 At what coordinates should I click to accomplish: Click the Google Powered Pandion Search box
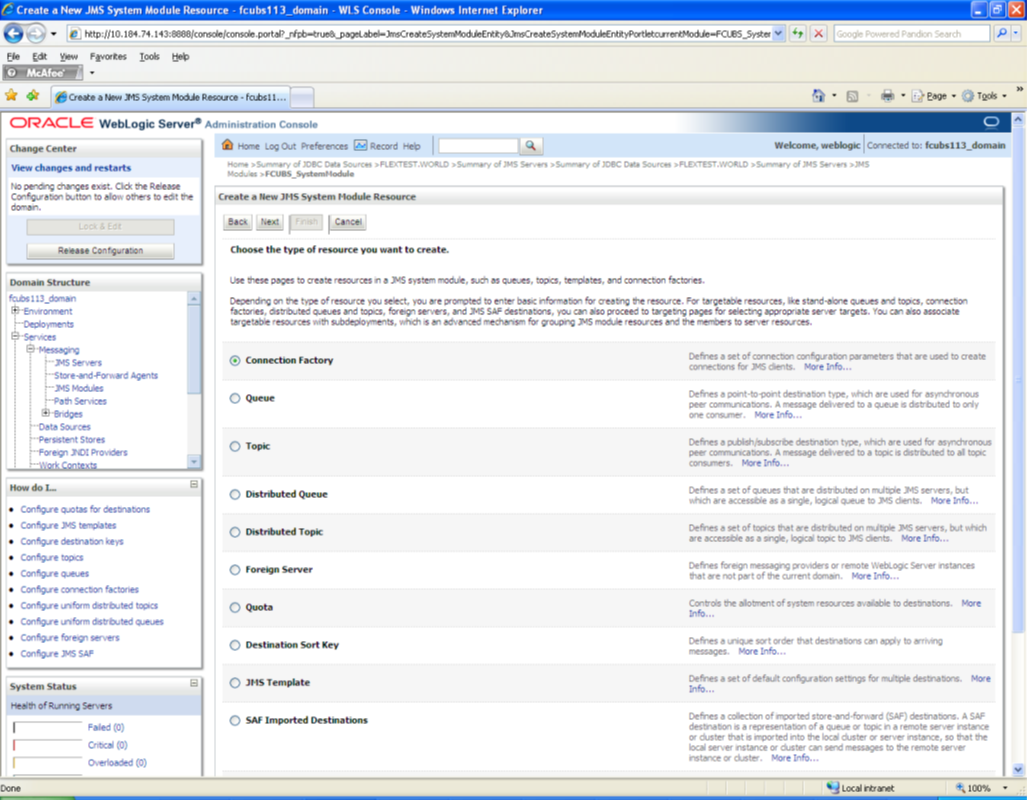coord(912,33)
